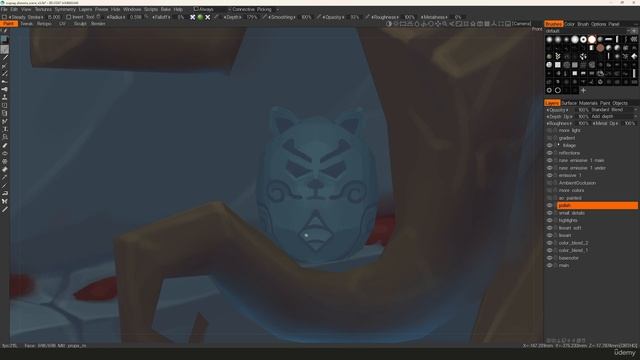This screenshot has height=360, width=640.
Task: Hide the basecolor layer
Action: [x=549, y=258]
